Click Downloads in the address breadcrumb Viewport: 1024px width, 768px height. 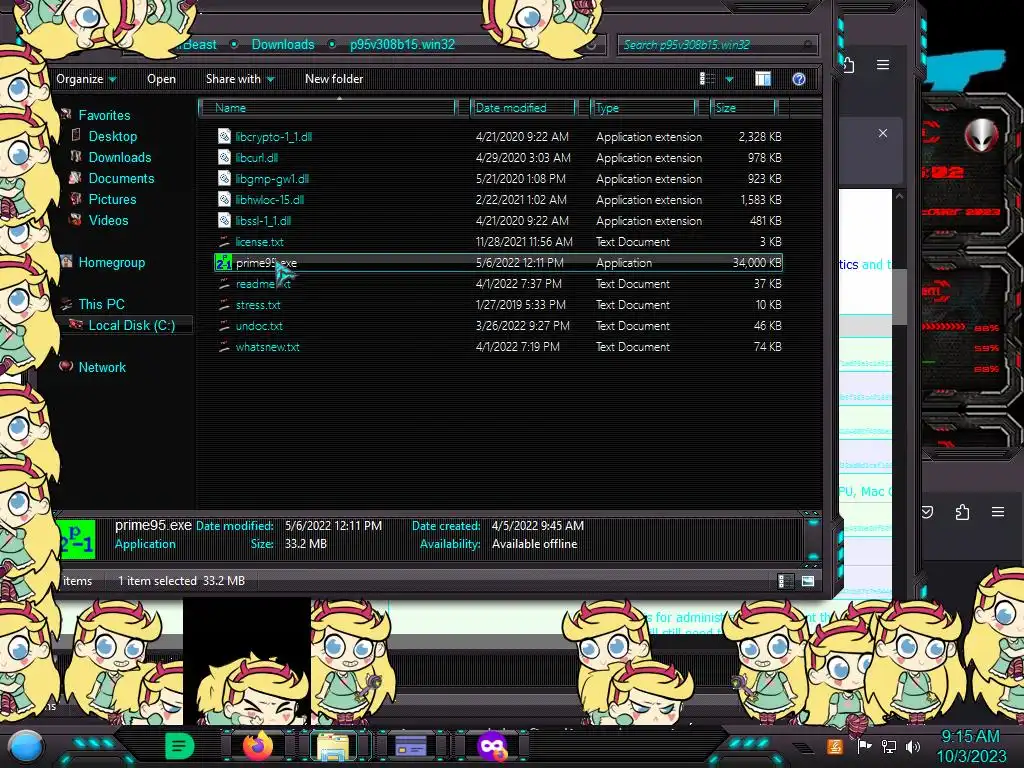[x=283, y=44]
